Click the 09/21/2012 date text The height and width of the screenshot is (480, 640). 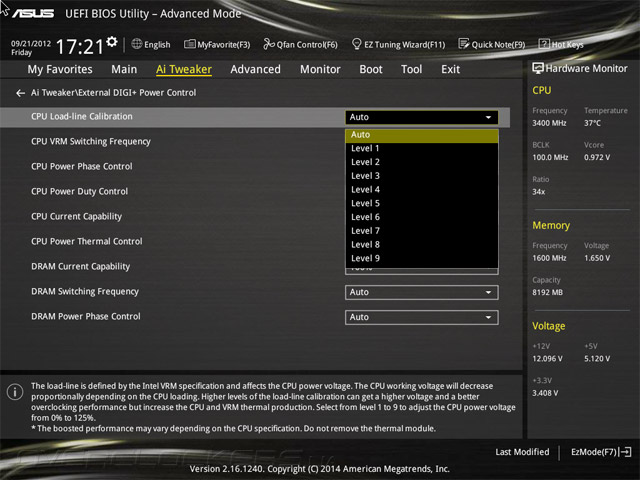pyautogui.click(x=31, y=43)
